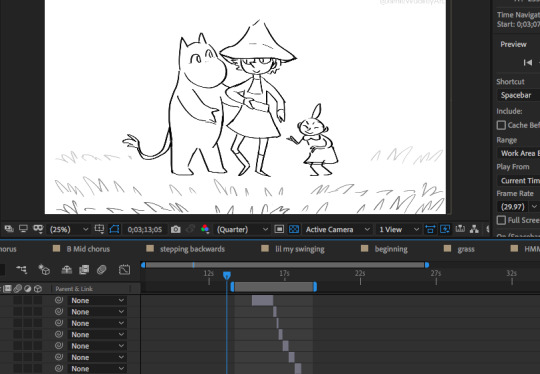
Task: Open the RGB channel display icon
Action: [205, 229]
